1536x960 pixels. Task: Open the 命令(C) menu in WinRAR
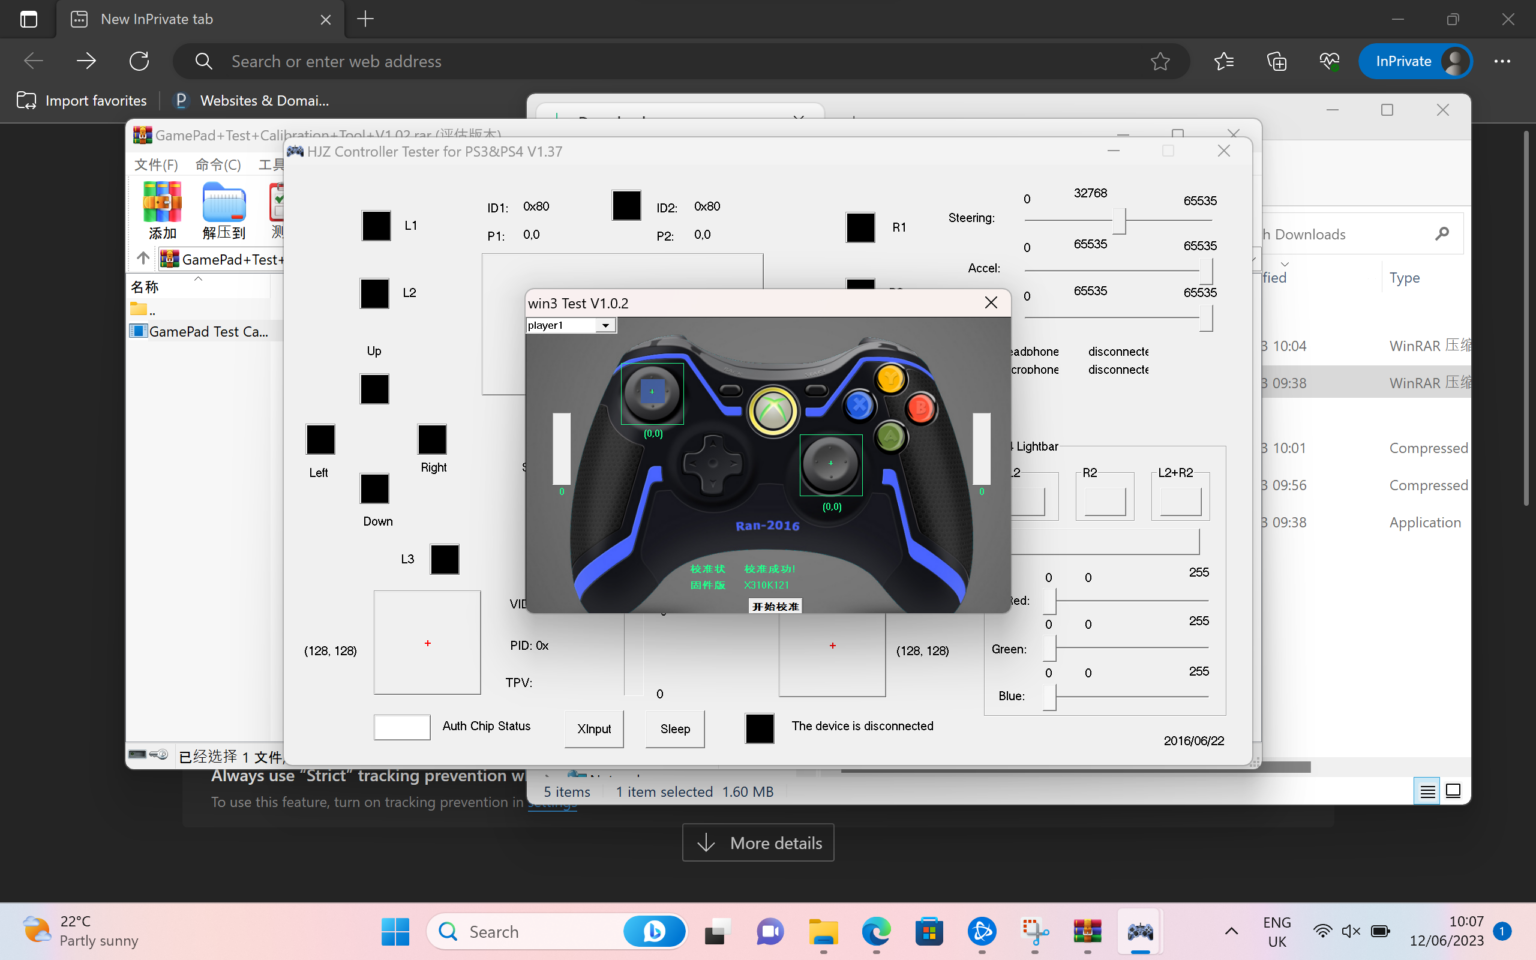(218, 164)
